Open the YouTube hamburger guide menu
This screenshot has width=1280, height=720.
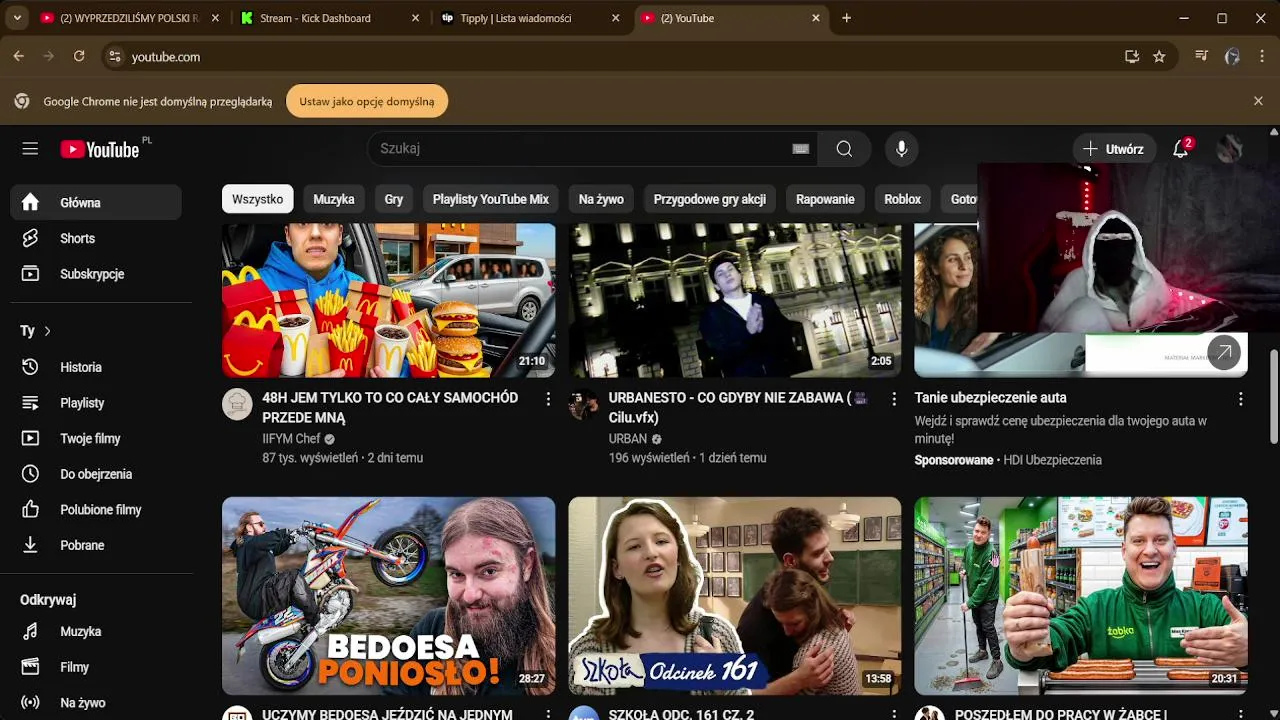pyautogui.click(x=30, y=149)
